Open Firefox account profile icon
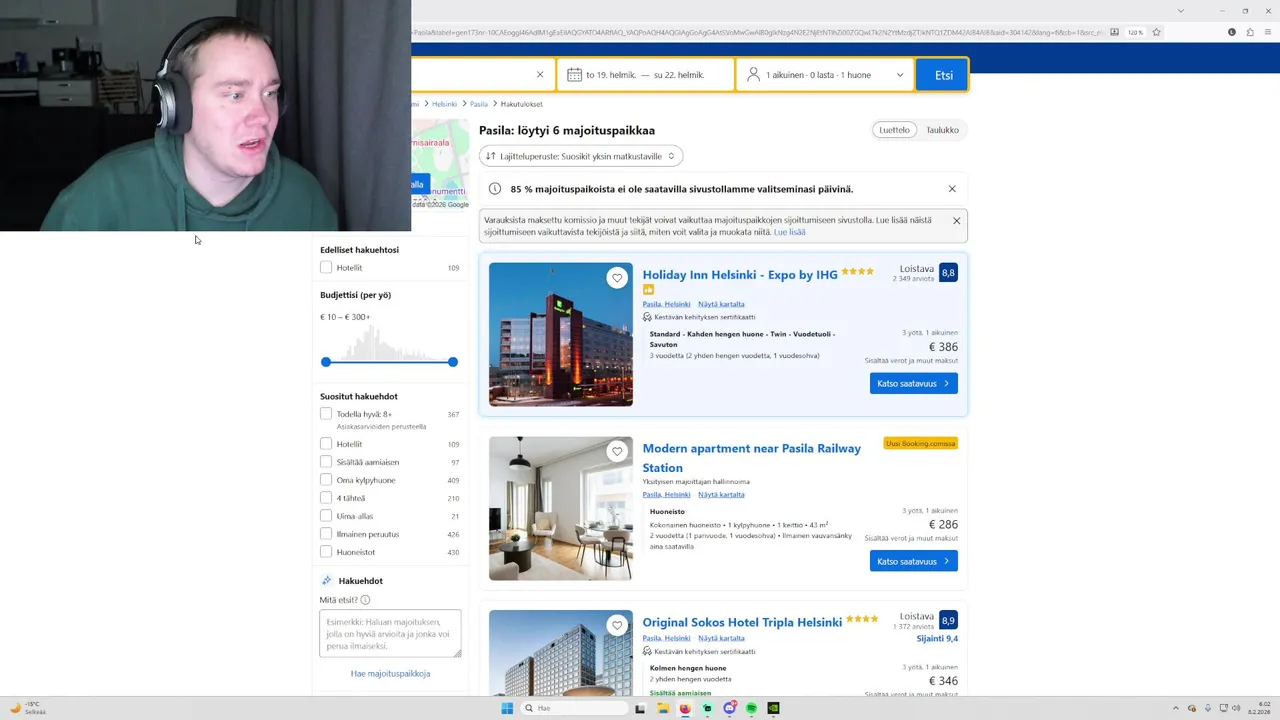 tap(1232, 32)
